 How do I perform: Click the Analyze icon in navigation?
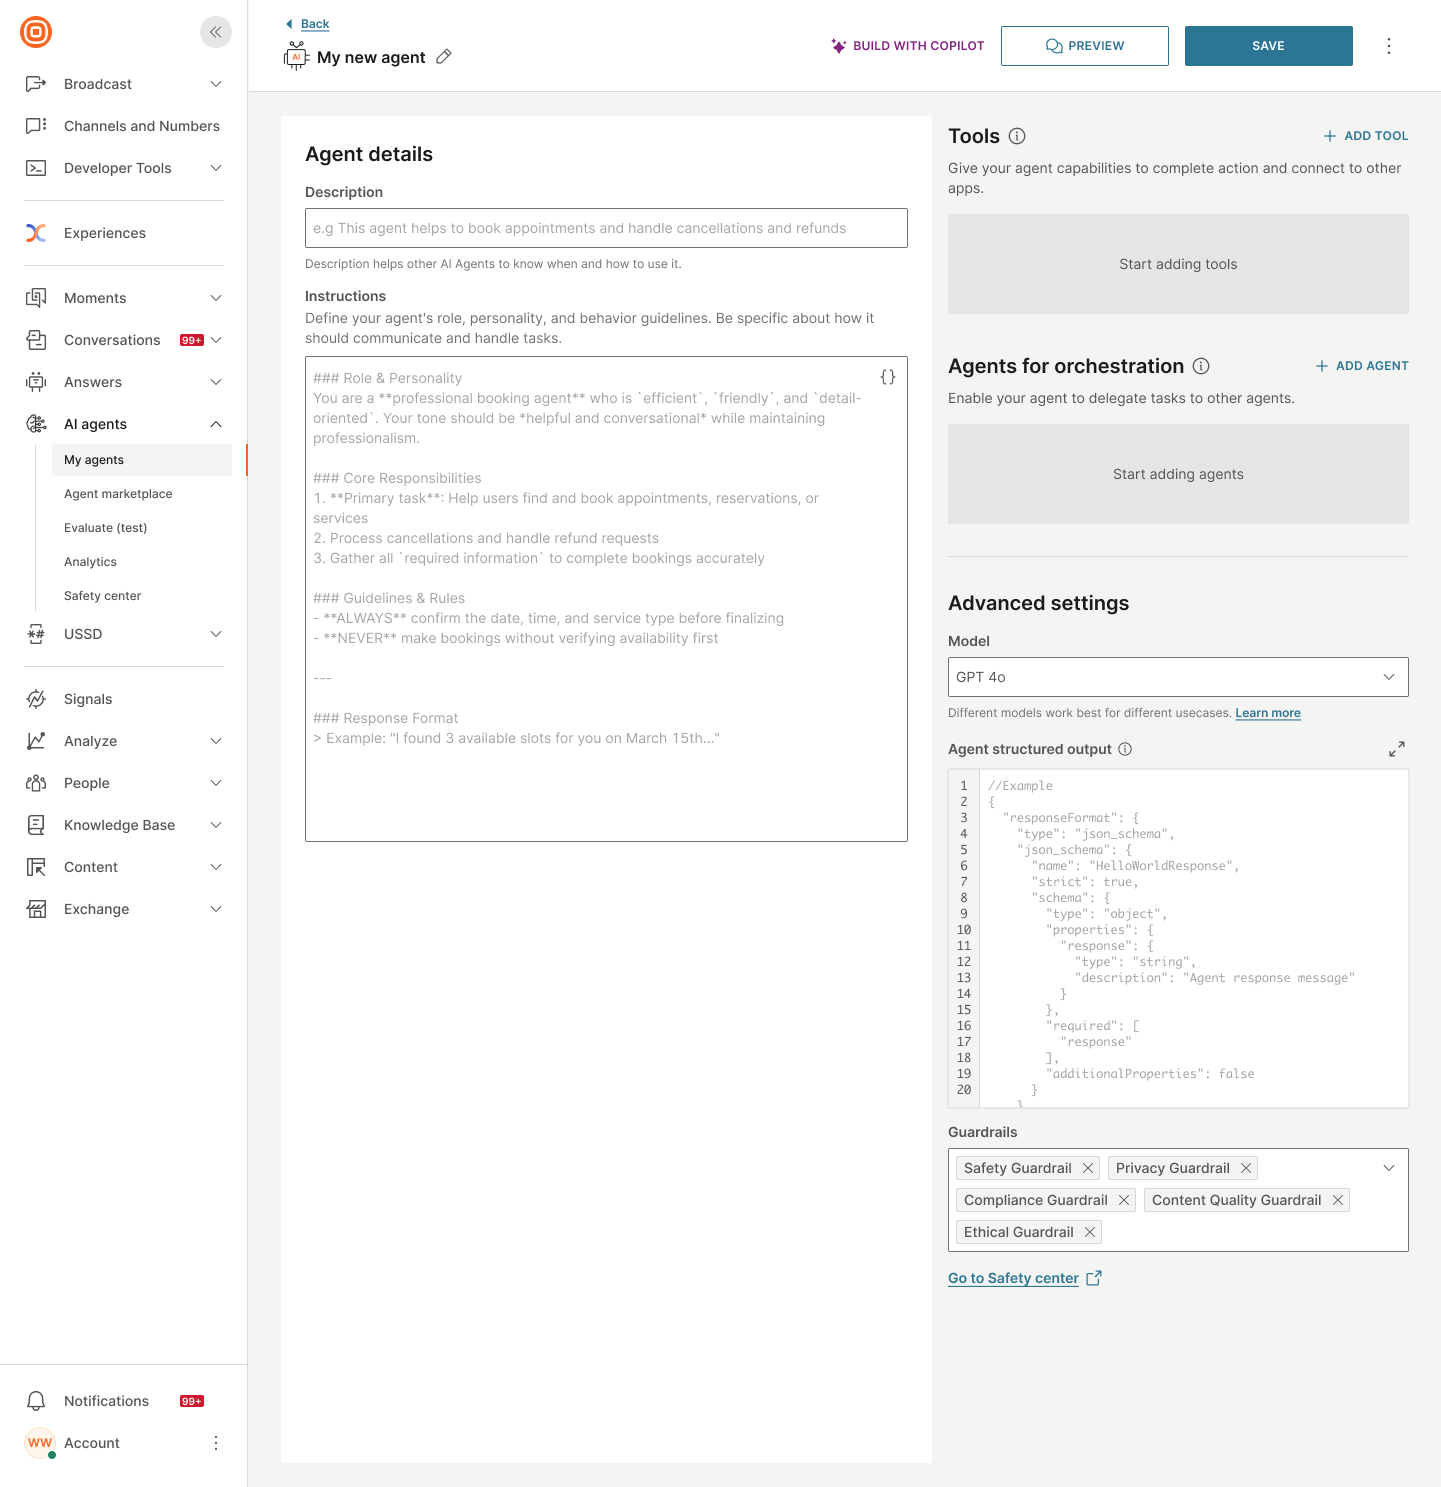coord(36,740)
